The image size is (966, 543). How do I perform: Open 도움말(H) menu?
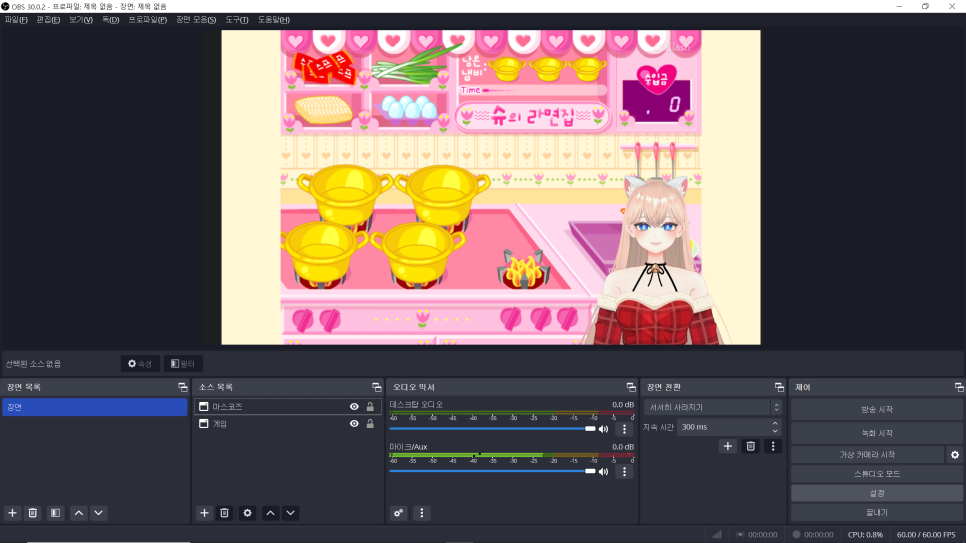(274, 20)
